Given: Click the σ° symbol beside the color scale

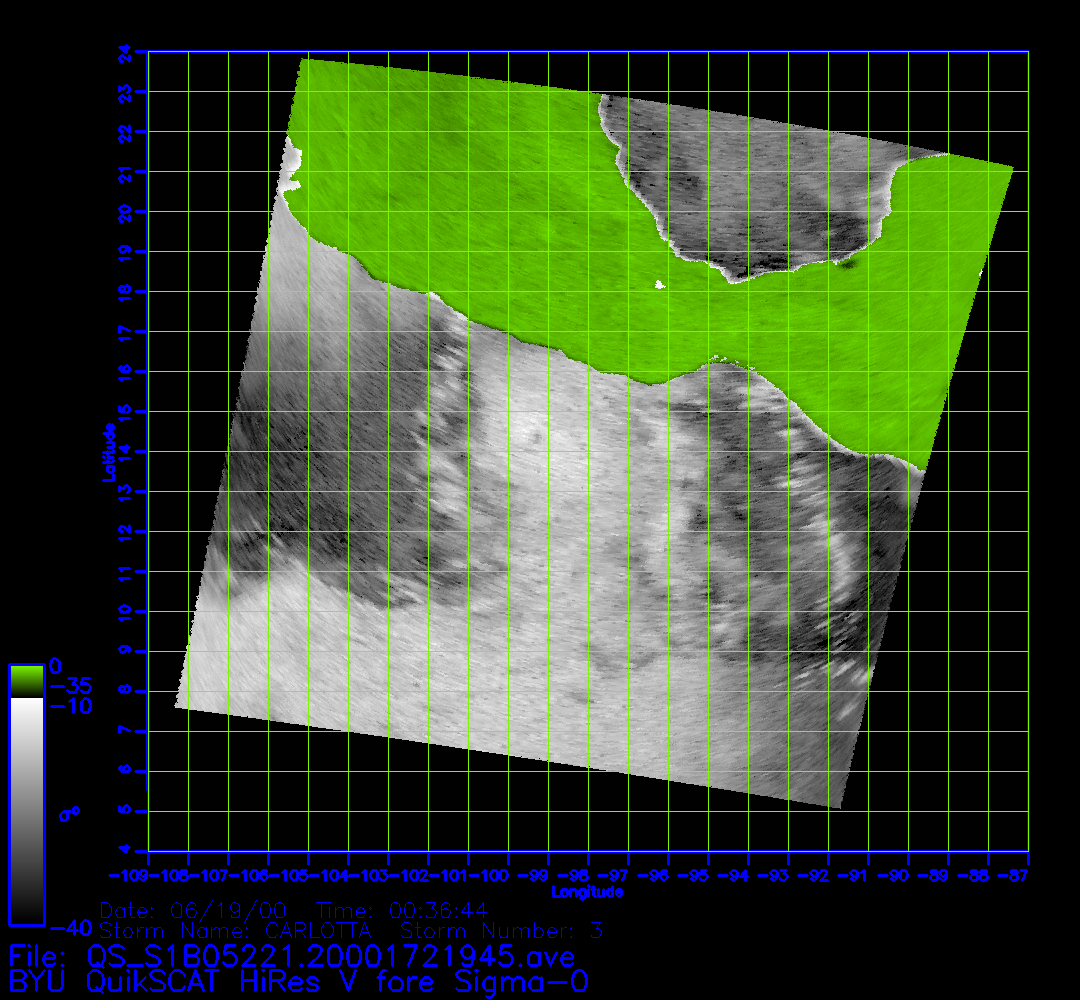Looking at the screenshot, I should point(69,815).
